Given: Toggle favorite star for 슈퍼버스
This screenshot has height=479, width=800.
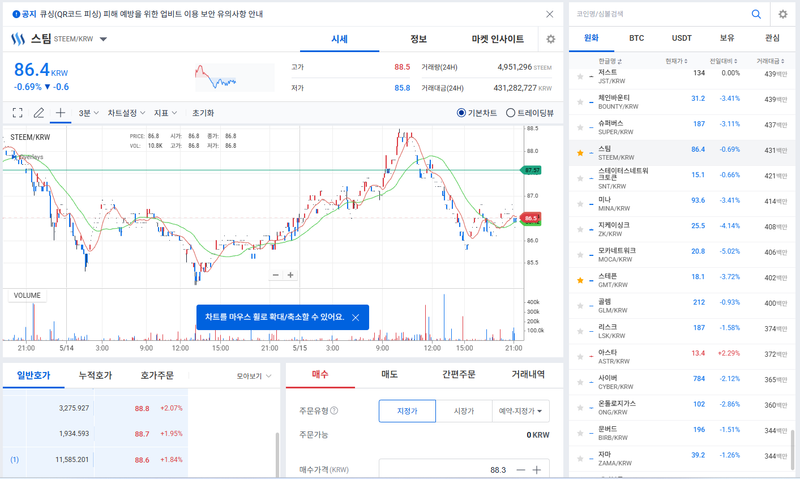Looking at the screenshot, I should click(580, 128).
